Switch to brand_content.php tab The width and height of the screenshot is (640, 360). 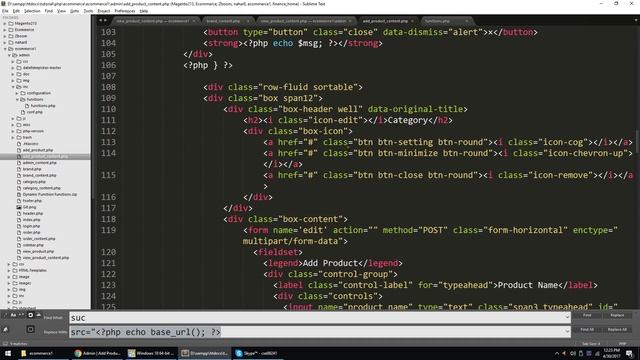pyautogui.click(x=226, y=21)
